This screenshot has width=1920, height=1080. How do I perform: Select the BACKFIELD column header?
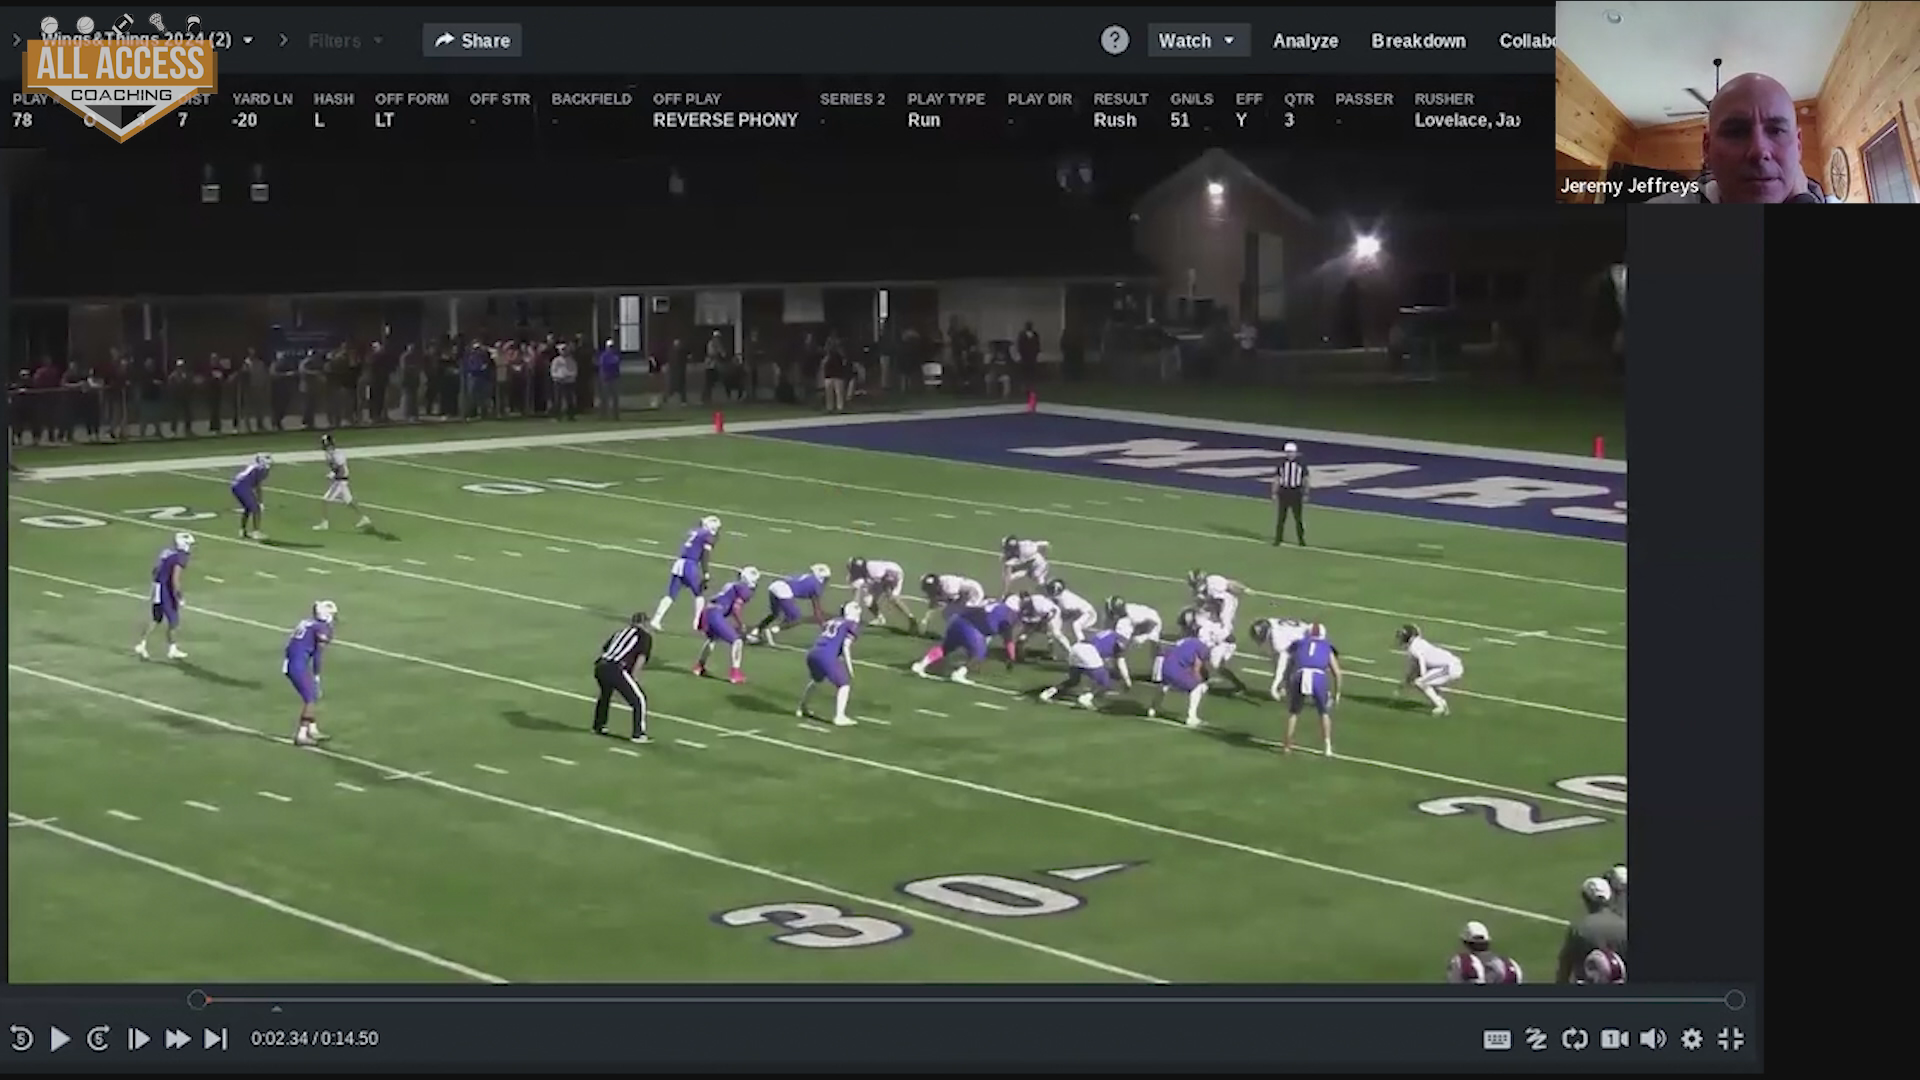[x=591, y=99]
